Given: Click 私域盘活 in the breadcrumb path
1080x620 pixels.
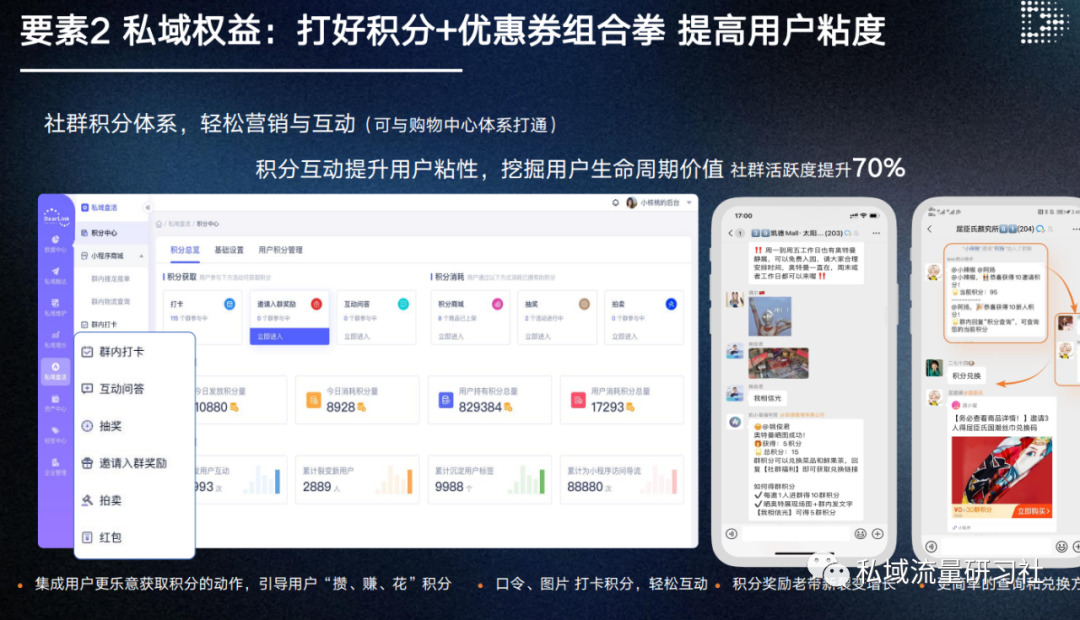Looking at the screenshot, I should tap(180, 224).
